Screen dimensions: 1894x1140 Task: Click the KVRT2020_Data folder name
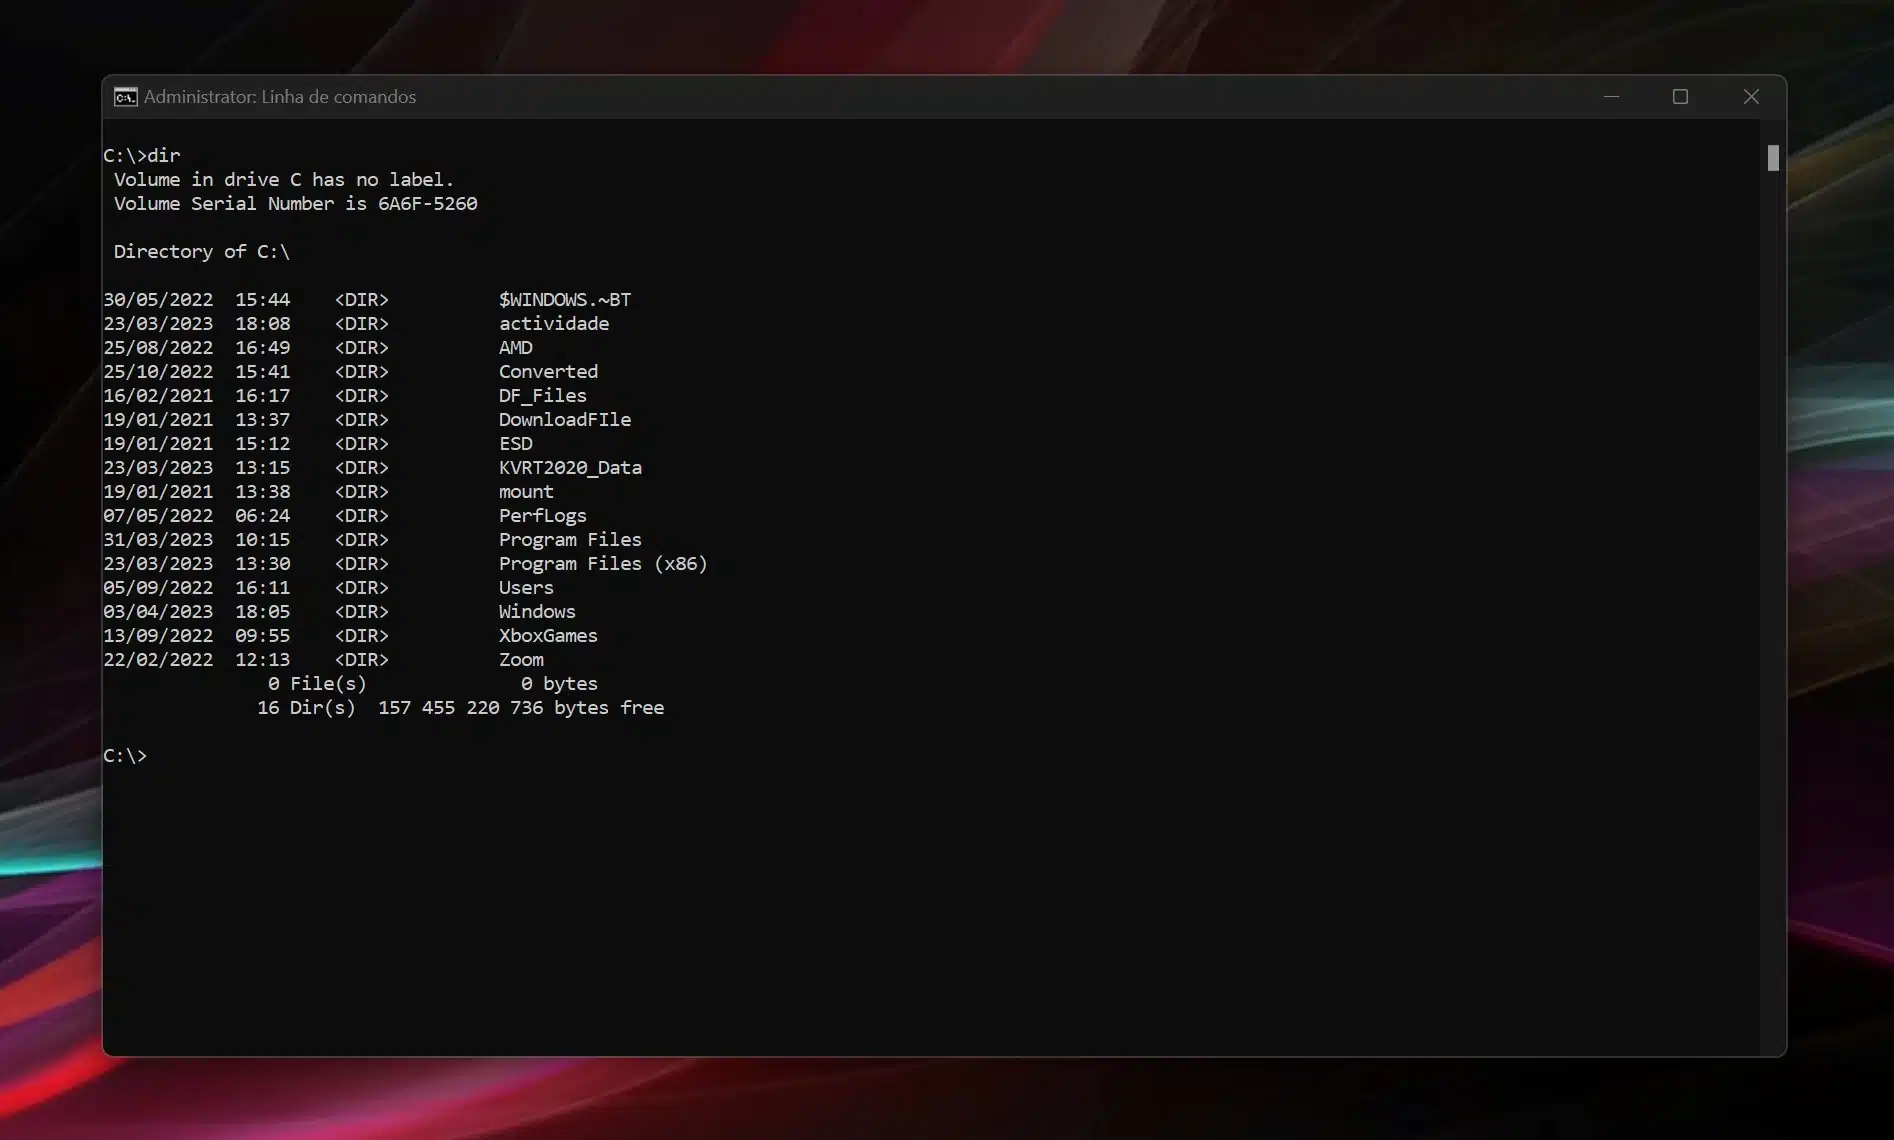click(x=570, y=467)
